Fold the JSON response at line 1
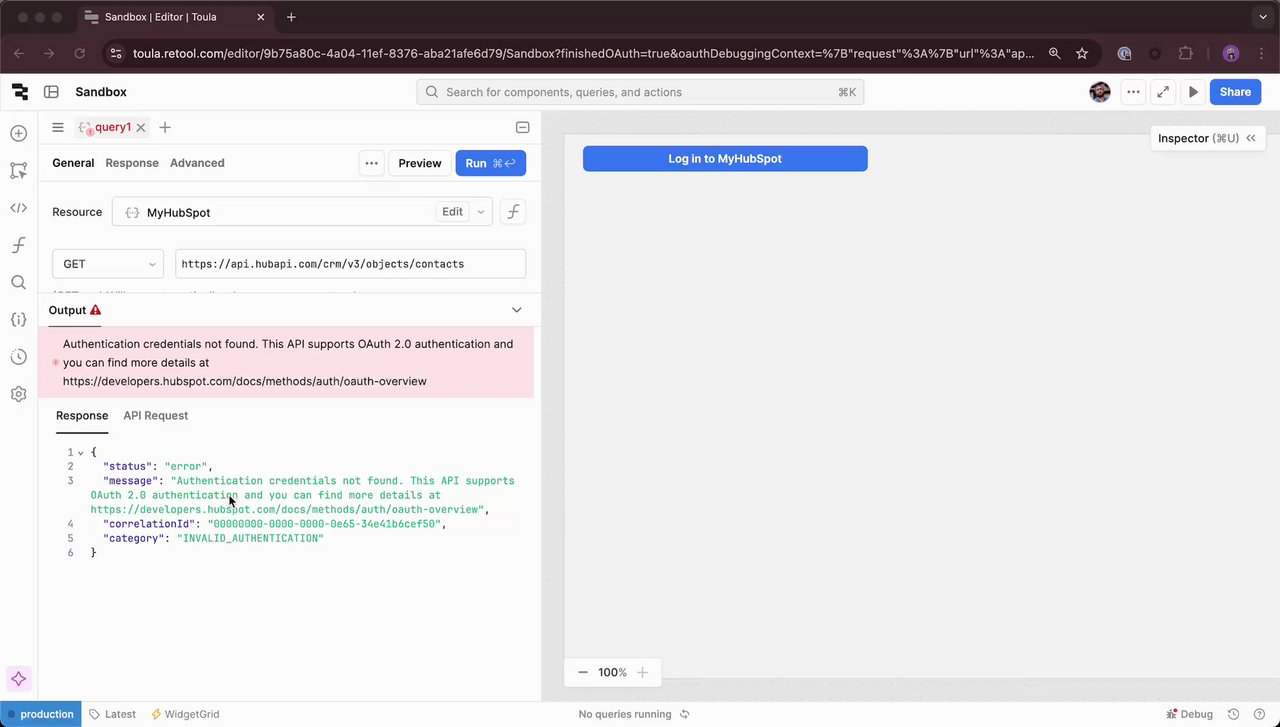Viewport: 1280px width, 727px height. coord(81,453)
